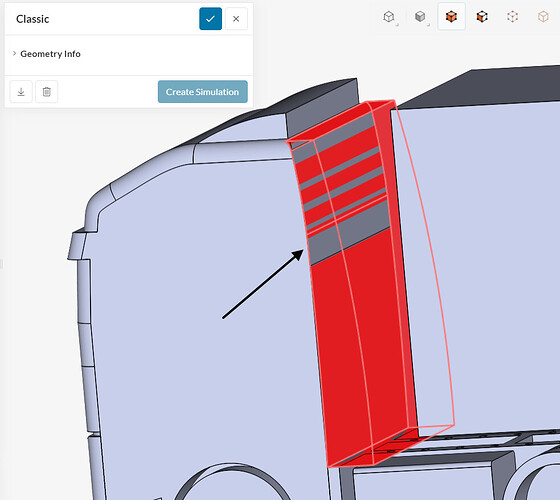Activate the highlighted orange face selection cube

coord(451,16)
